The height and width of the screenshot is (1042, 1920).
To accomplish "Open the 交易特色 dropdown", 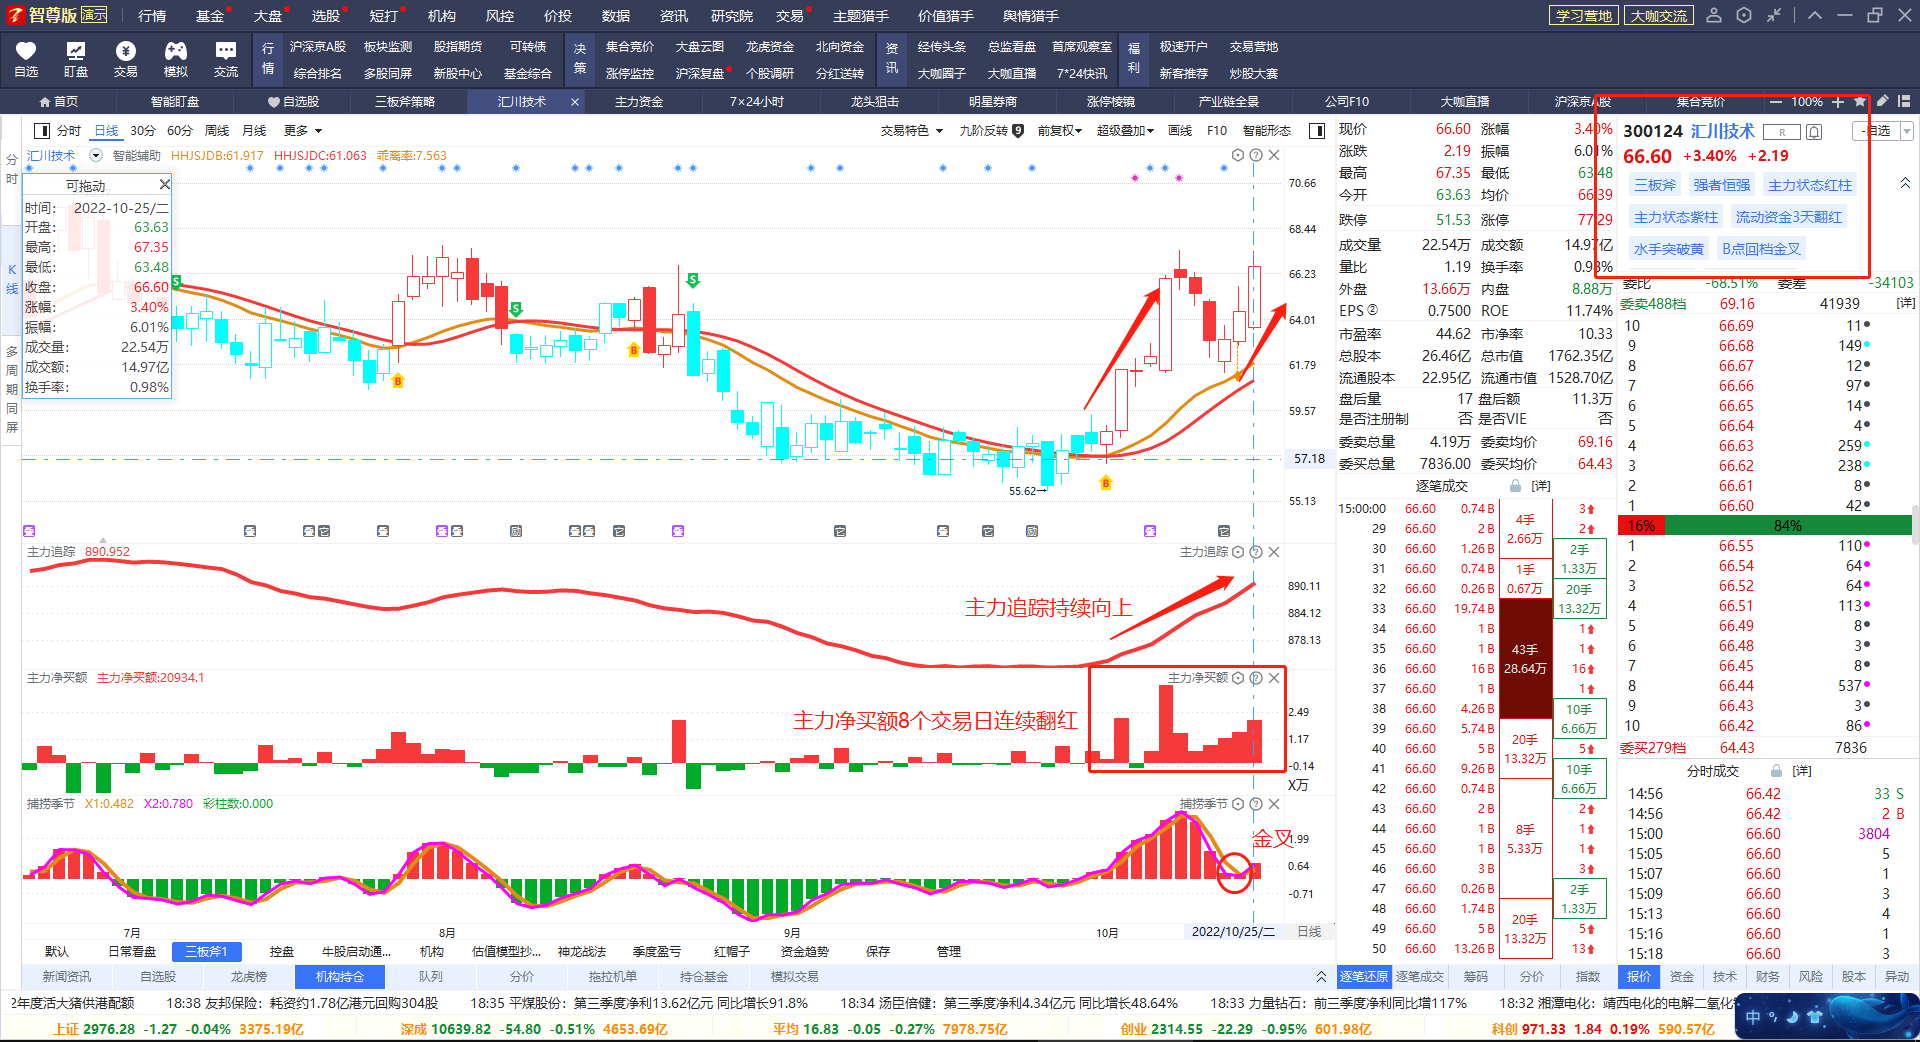I will pos(912,130).
